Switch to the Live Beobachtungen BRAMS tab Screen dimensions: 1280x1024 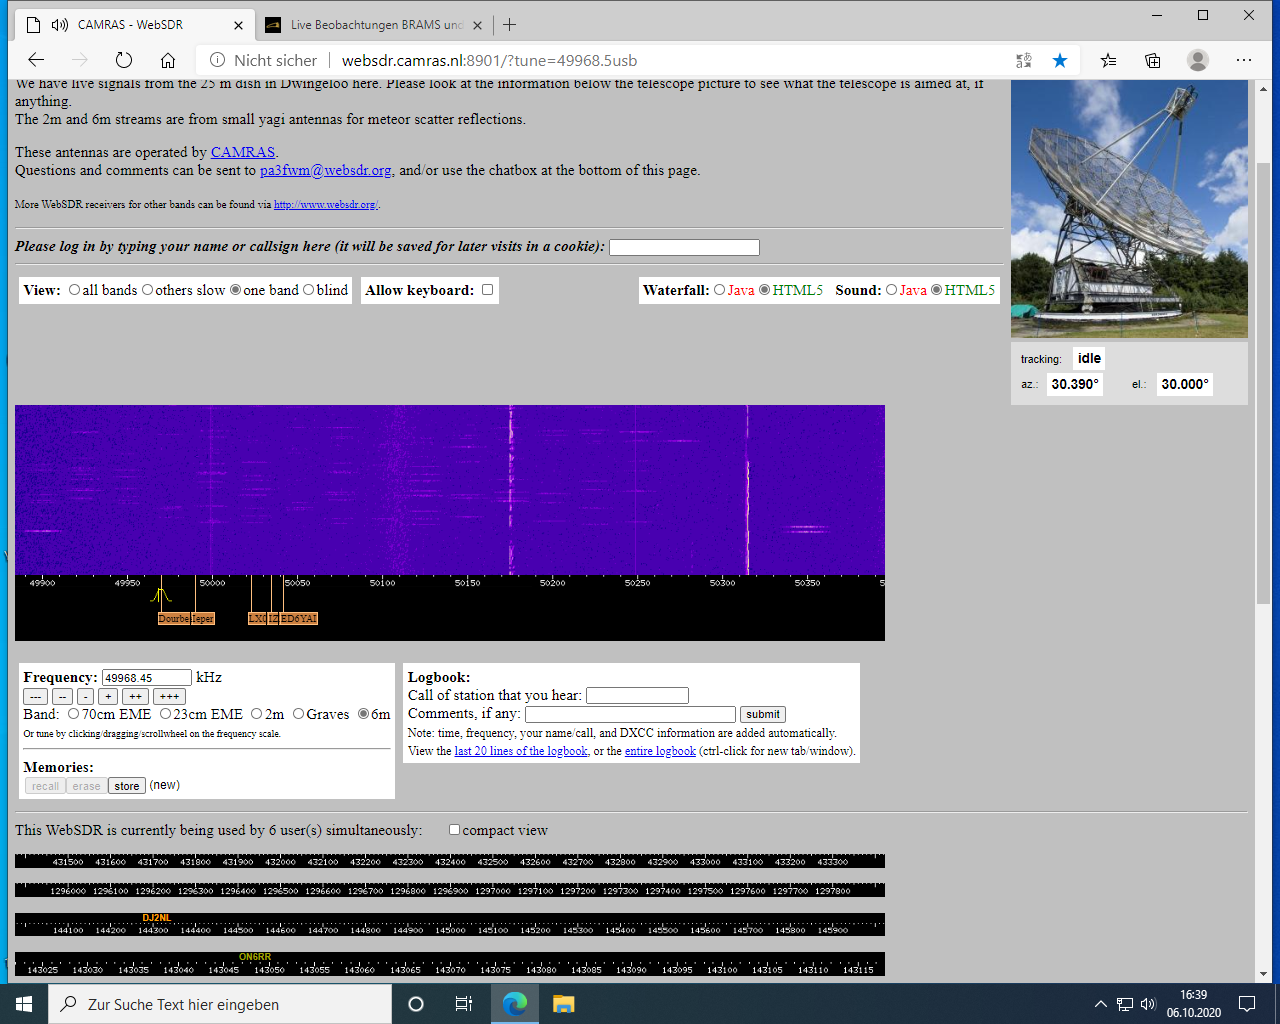click(x=374, y=25)
